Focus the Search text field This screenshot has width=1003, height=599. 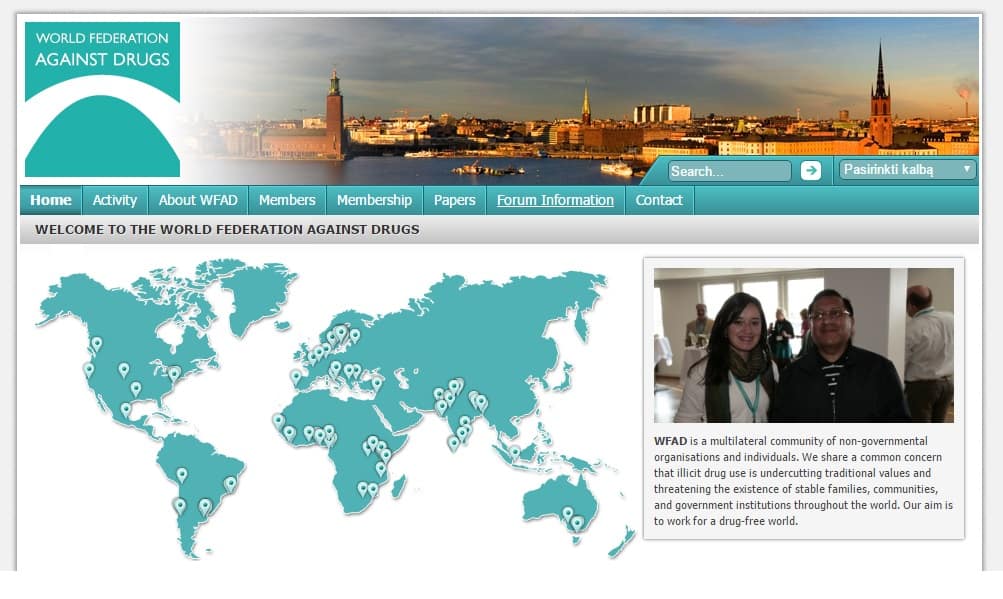pyautogui.click(x=730, y=171)
